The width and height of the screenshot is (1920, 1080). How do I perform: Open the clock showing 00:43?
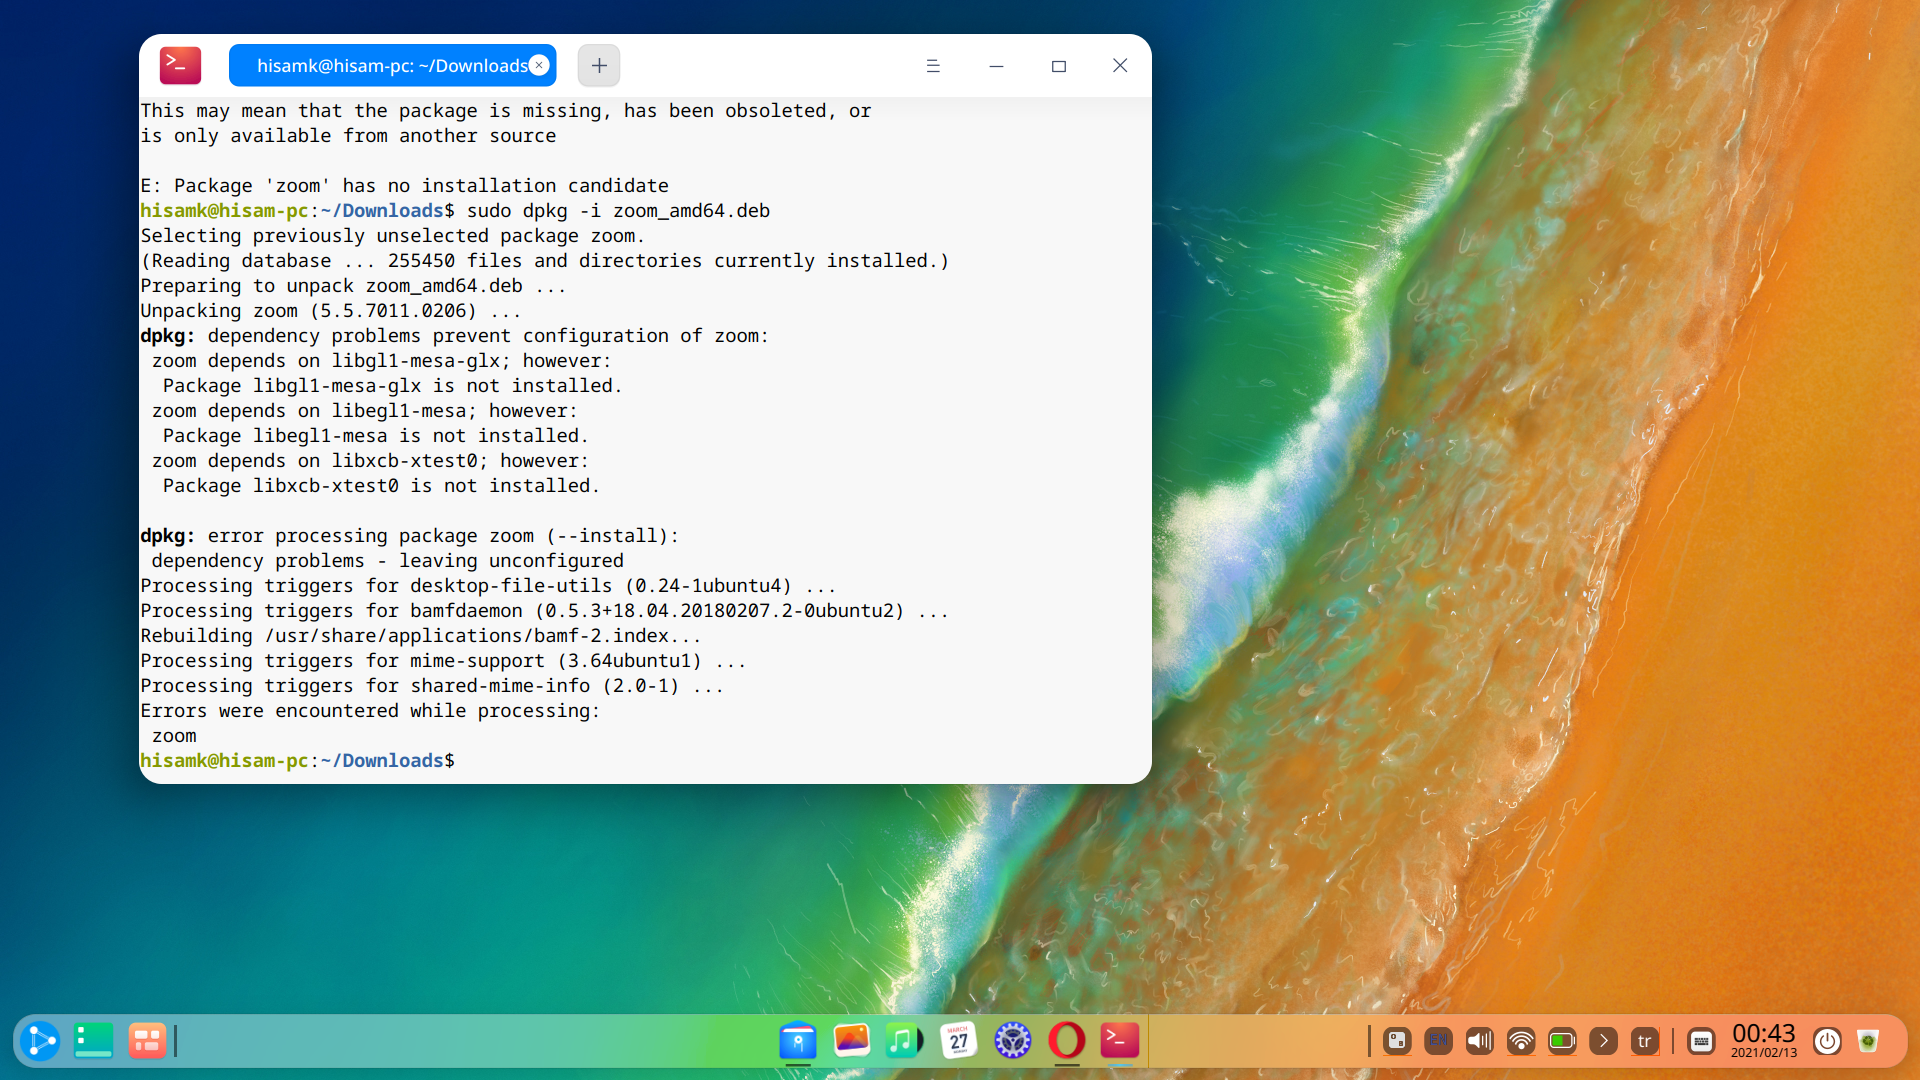(1764, 1039)
